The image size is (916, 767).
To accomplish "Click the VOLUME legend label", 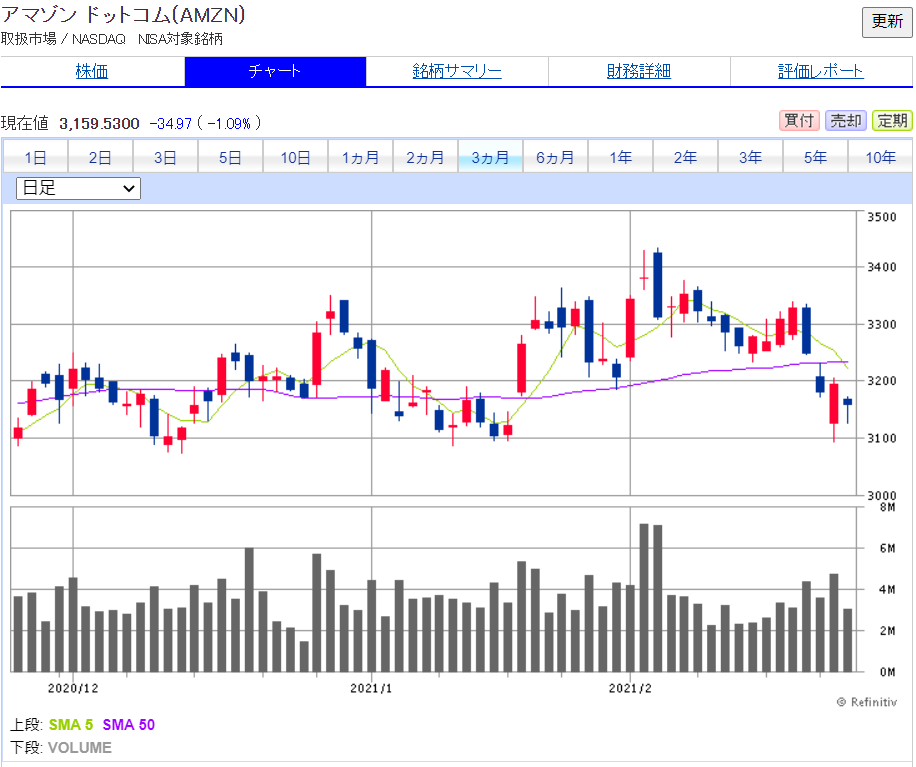I will point(79,748).
